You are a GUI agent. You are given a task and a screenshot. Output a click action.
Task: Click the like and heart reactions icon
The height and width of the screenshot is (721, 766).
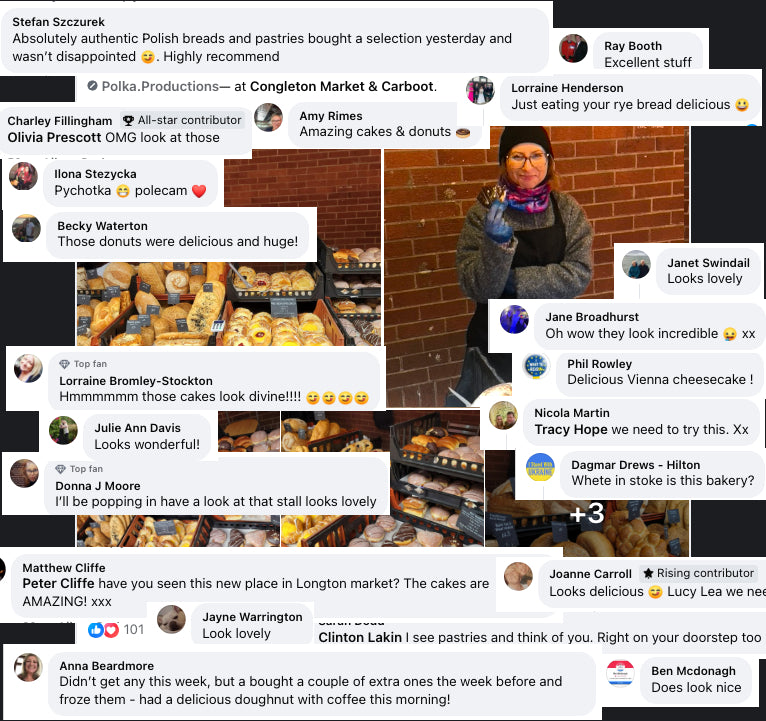point(103,630)
